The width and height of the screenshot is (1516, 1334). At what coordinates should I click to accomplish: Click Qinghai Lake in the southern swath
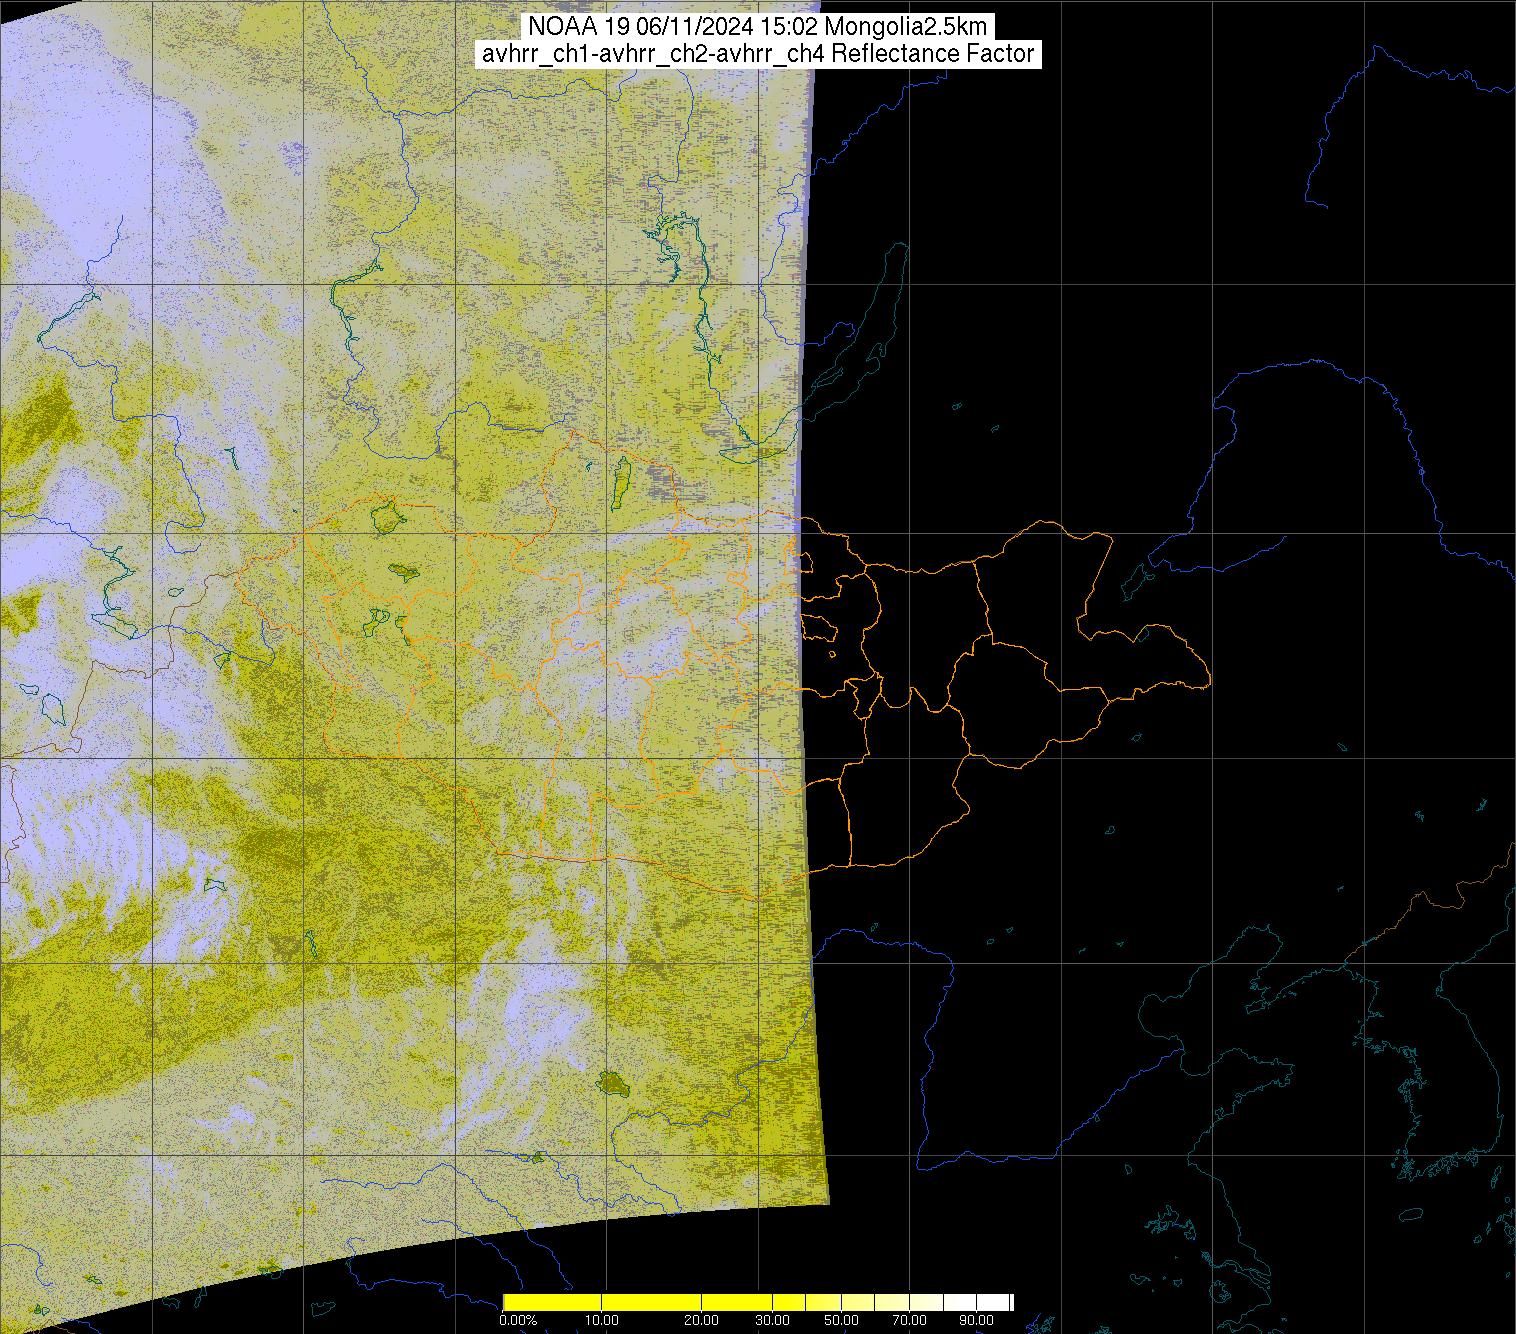pyautogui.click(x=610, y=1082)
